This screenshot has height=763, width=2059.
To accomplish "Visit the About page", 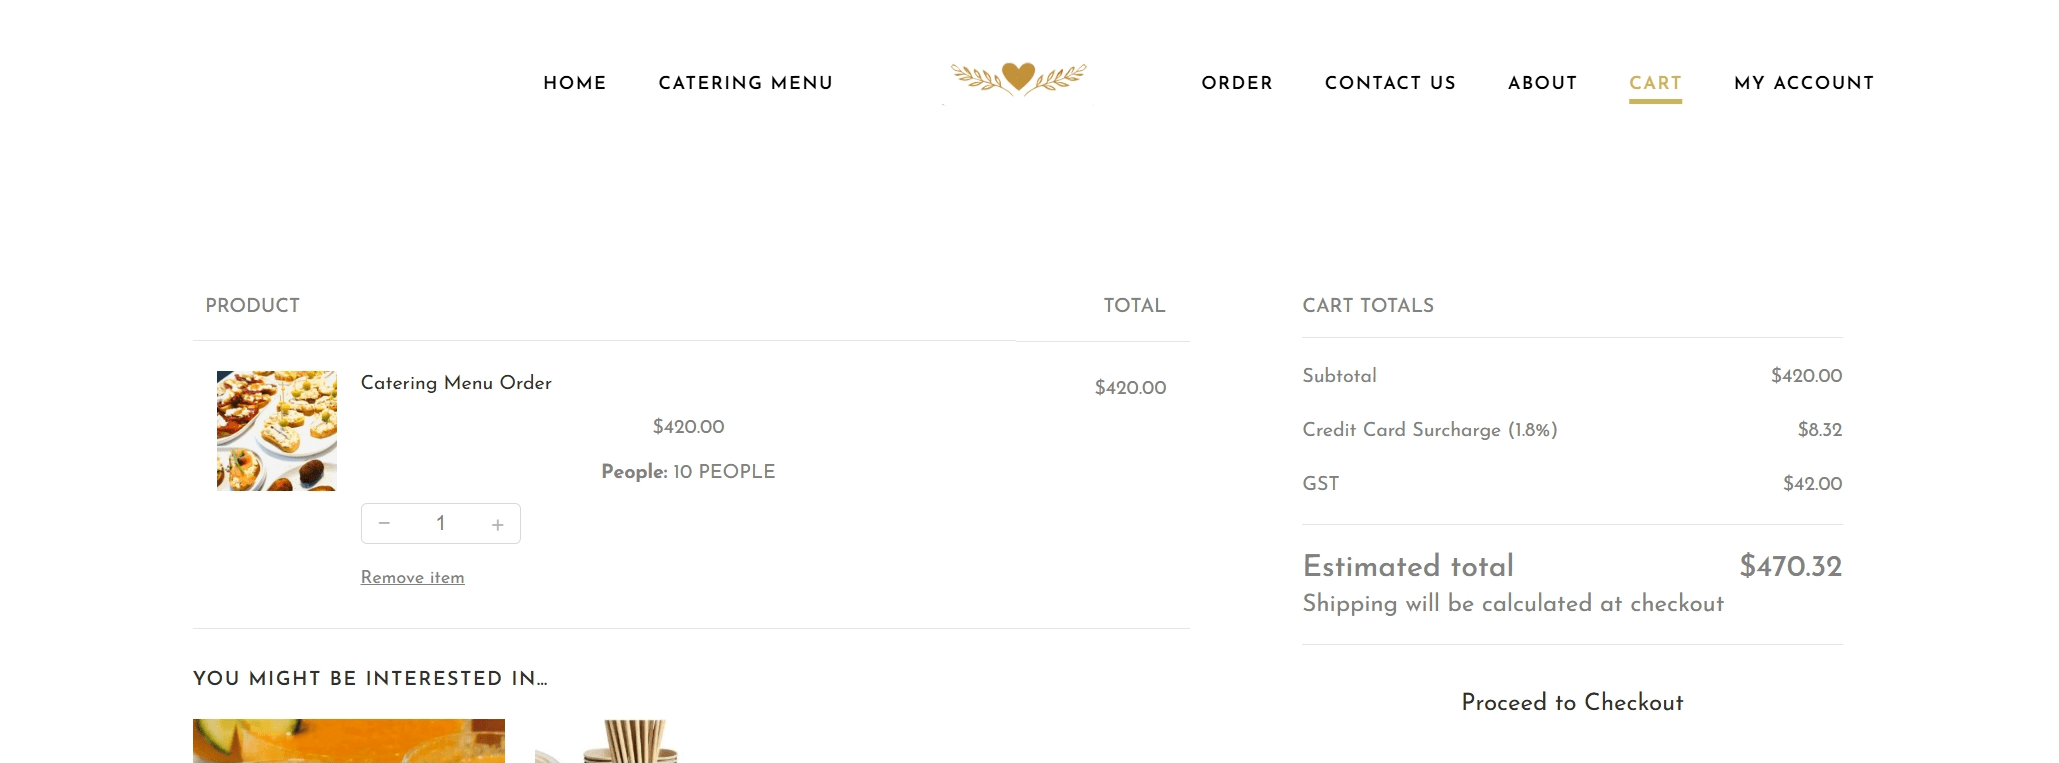I will click(1542, 83).
